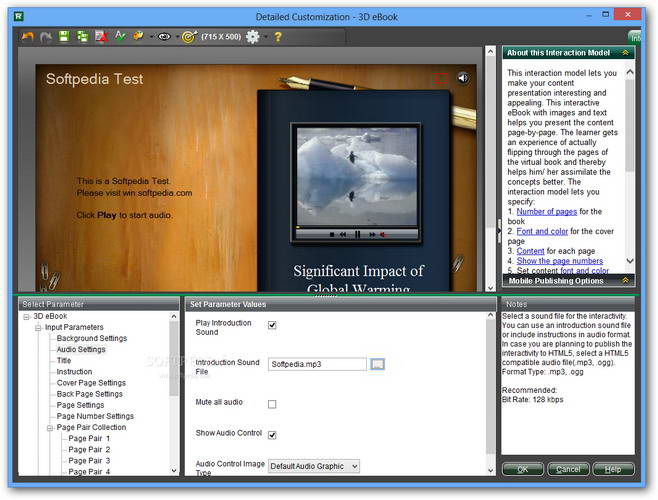The height and width of the screenshot is (500, 658).
Task: Click the OK button
Action: coord(523,469)
